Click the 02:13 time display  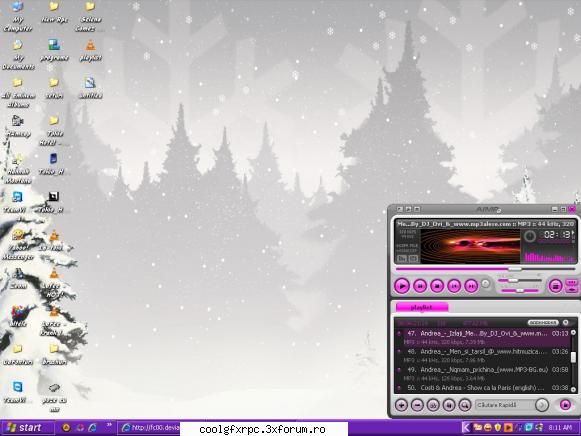(557, 234)
